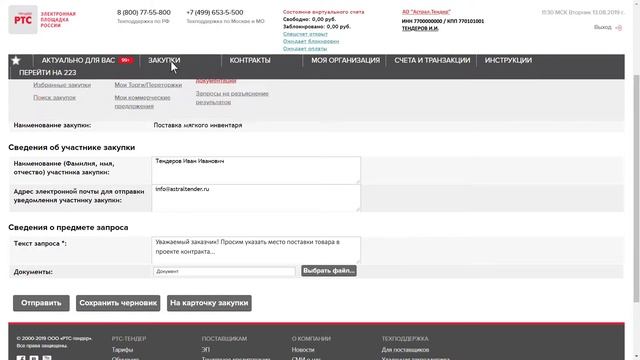
Task: Open Тарифы link in footer
Action: point(122,350)
